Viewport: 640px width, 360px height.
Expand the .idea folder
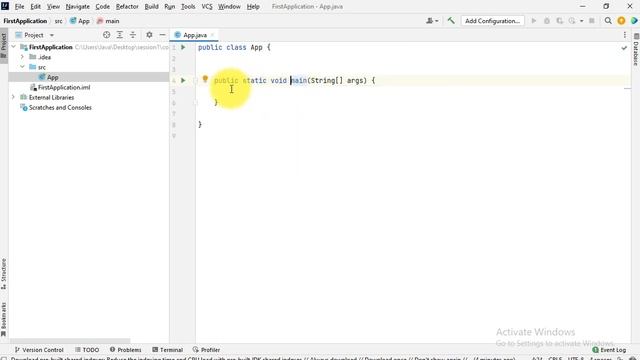click(x=22, y=57)
